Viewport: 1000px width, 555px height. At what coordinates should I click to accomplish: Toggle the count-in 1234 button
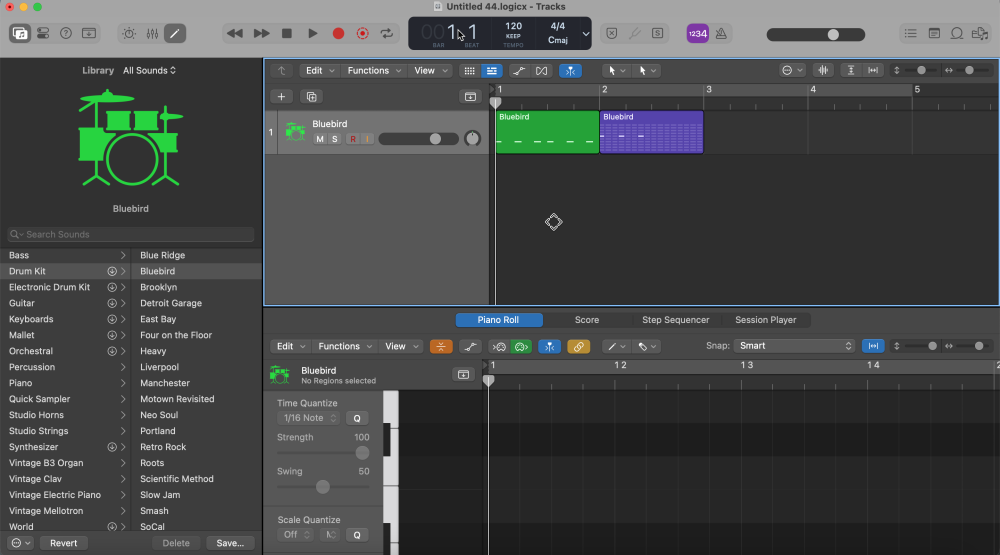click(x=698, y=33)
